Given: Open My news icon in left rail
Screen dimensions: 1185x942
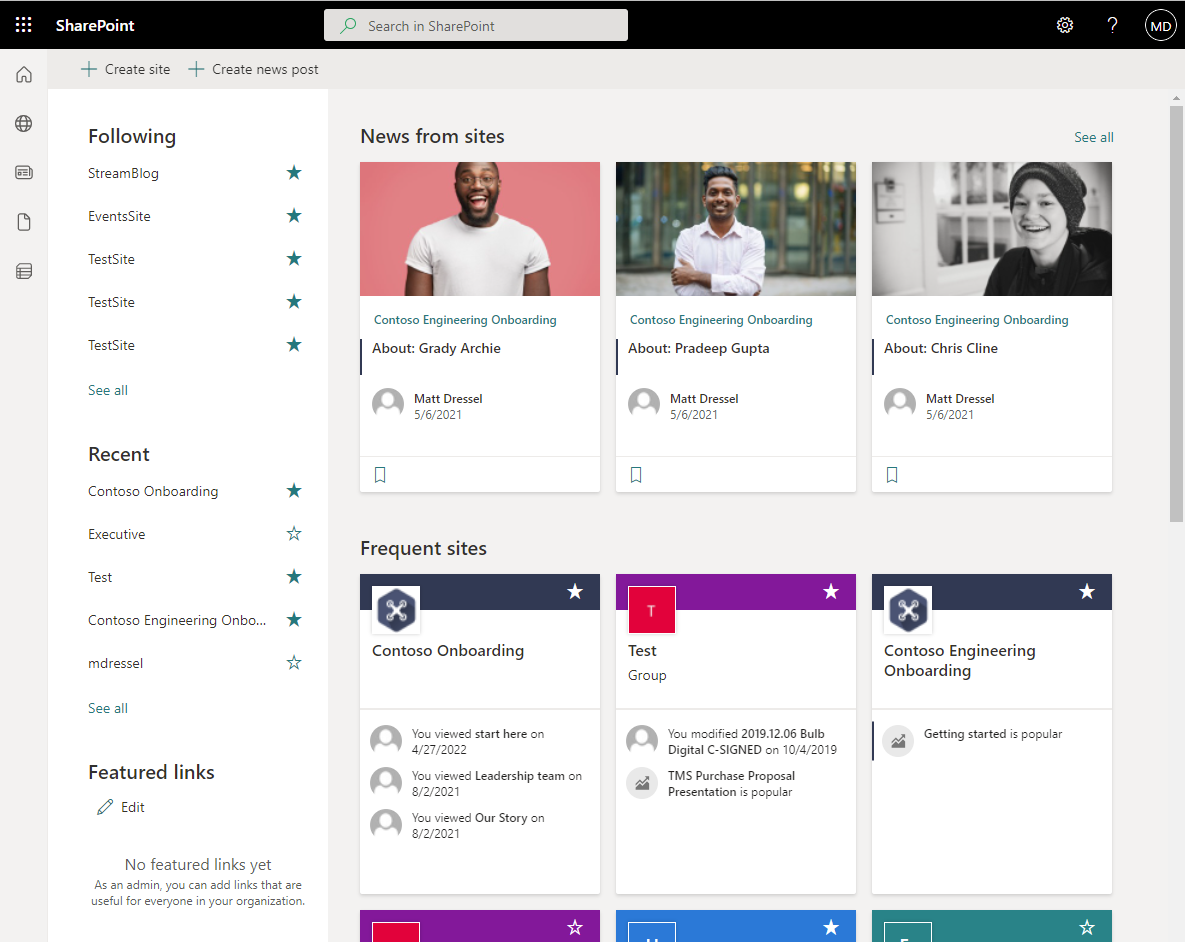Looking at the screenshot, I should 24,172.
